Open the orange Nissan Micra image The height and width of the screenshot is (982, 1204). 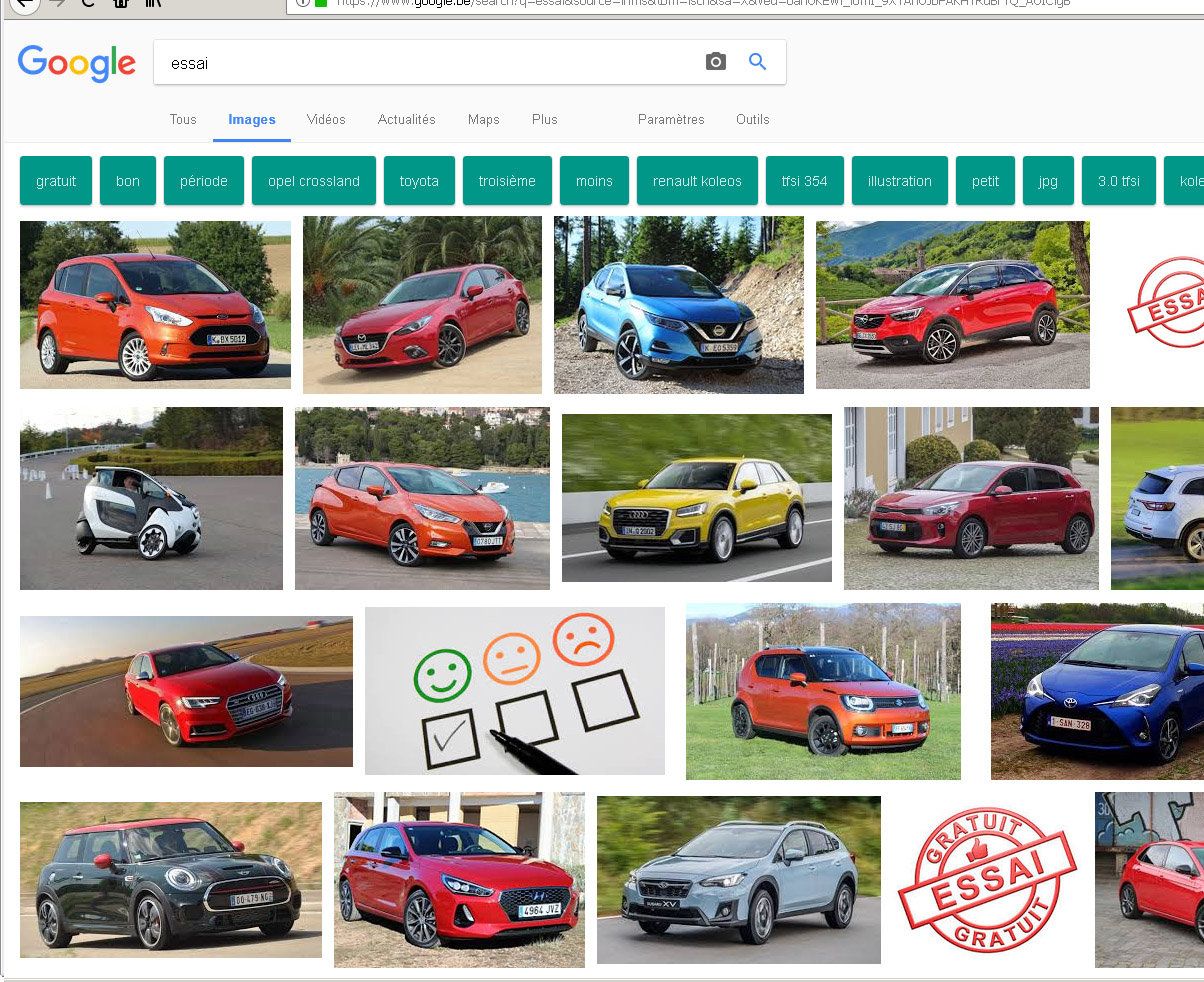(422, 498)
